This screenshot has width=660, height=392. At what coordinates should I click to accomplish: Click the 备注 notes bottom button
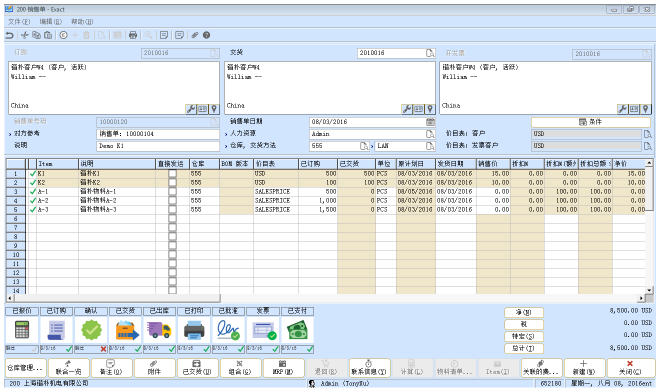(x=111, y=368)
